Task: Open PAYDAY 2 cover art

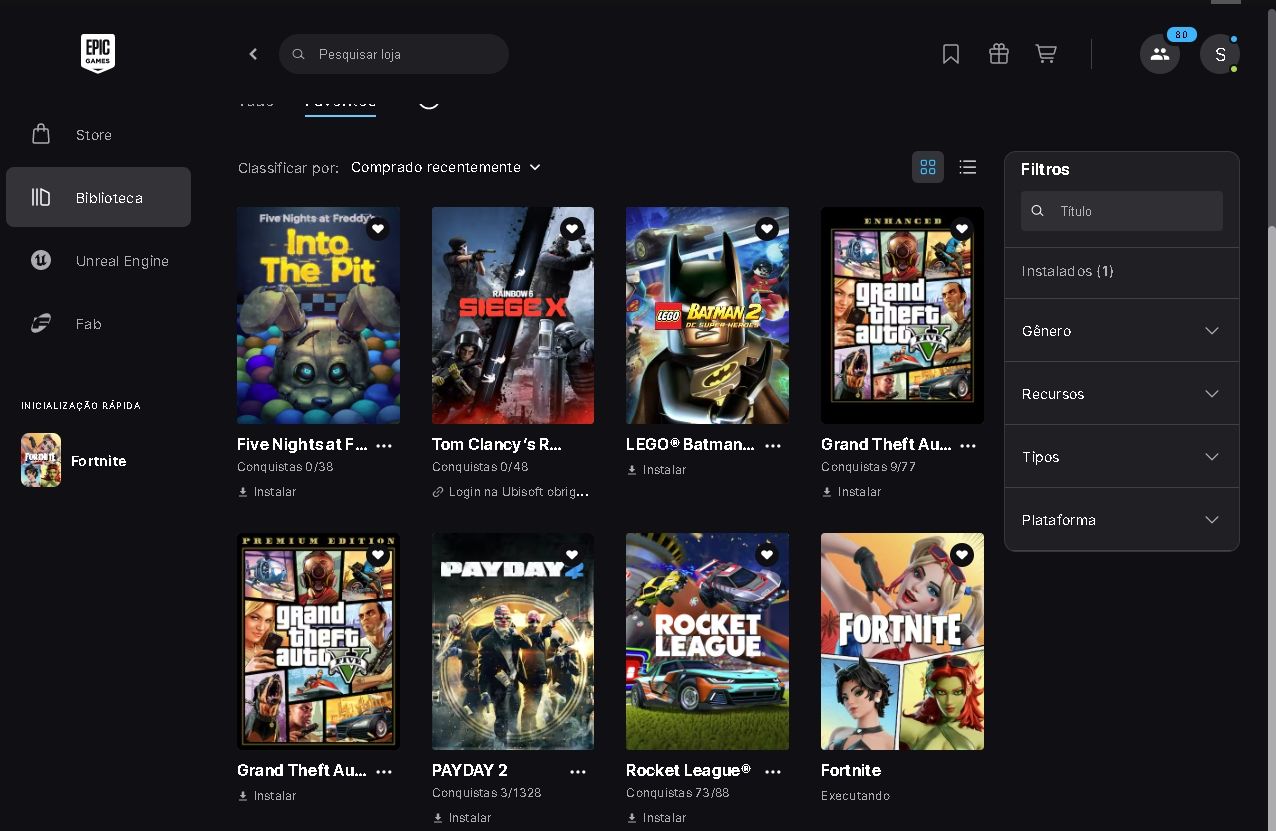Action: tap(513, 641)
